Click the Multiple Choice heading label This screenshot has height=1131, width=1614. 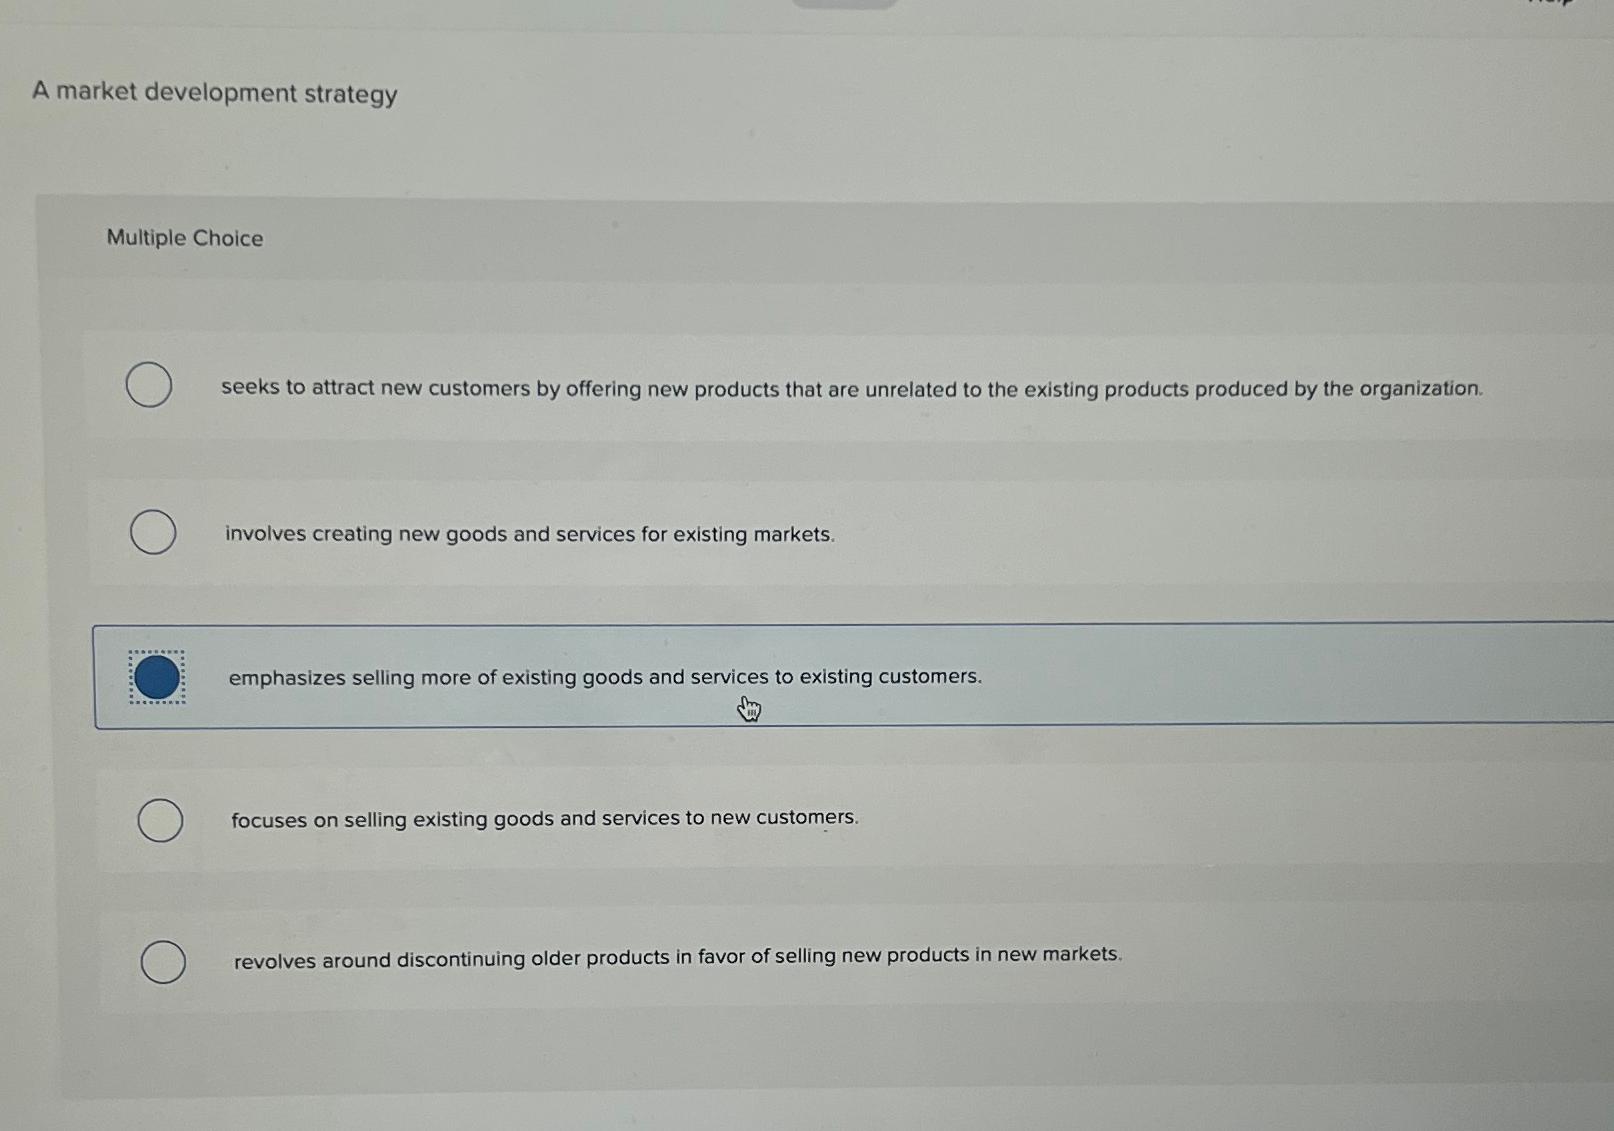click(x=184, y=238)
